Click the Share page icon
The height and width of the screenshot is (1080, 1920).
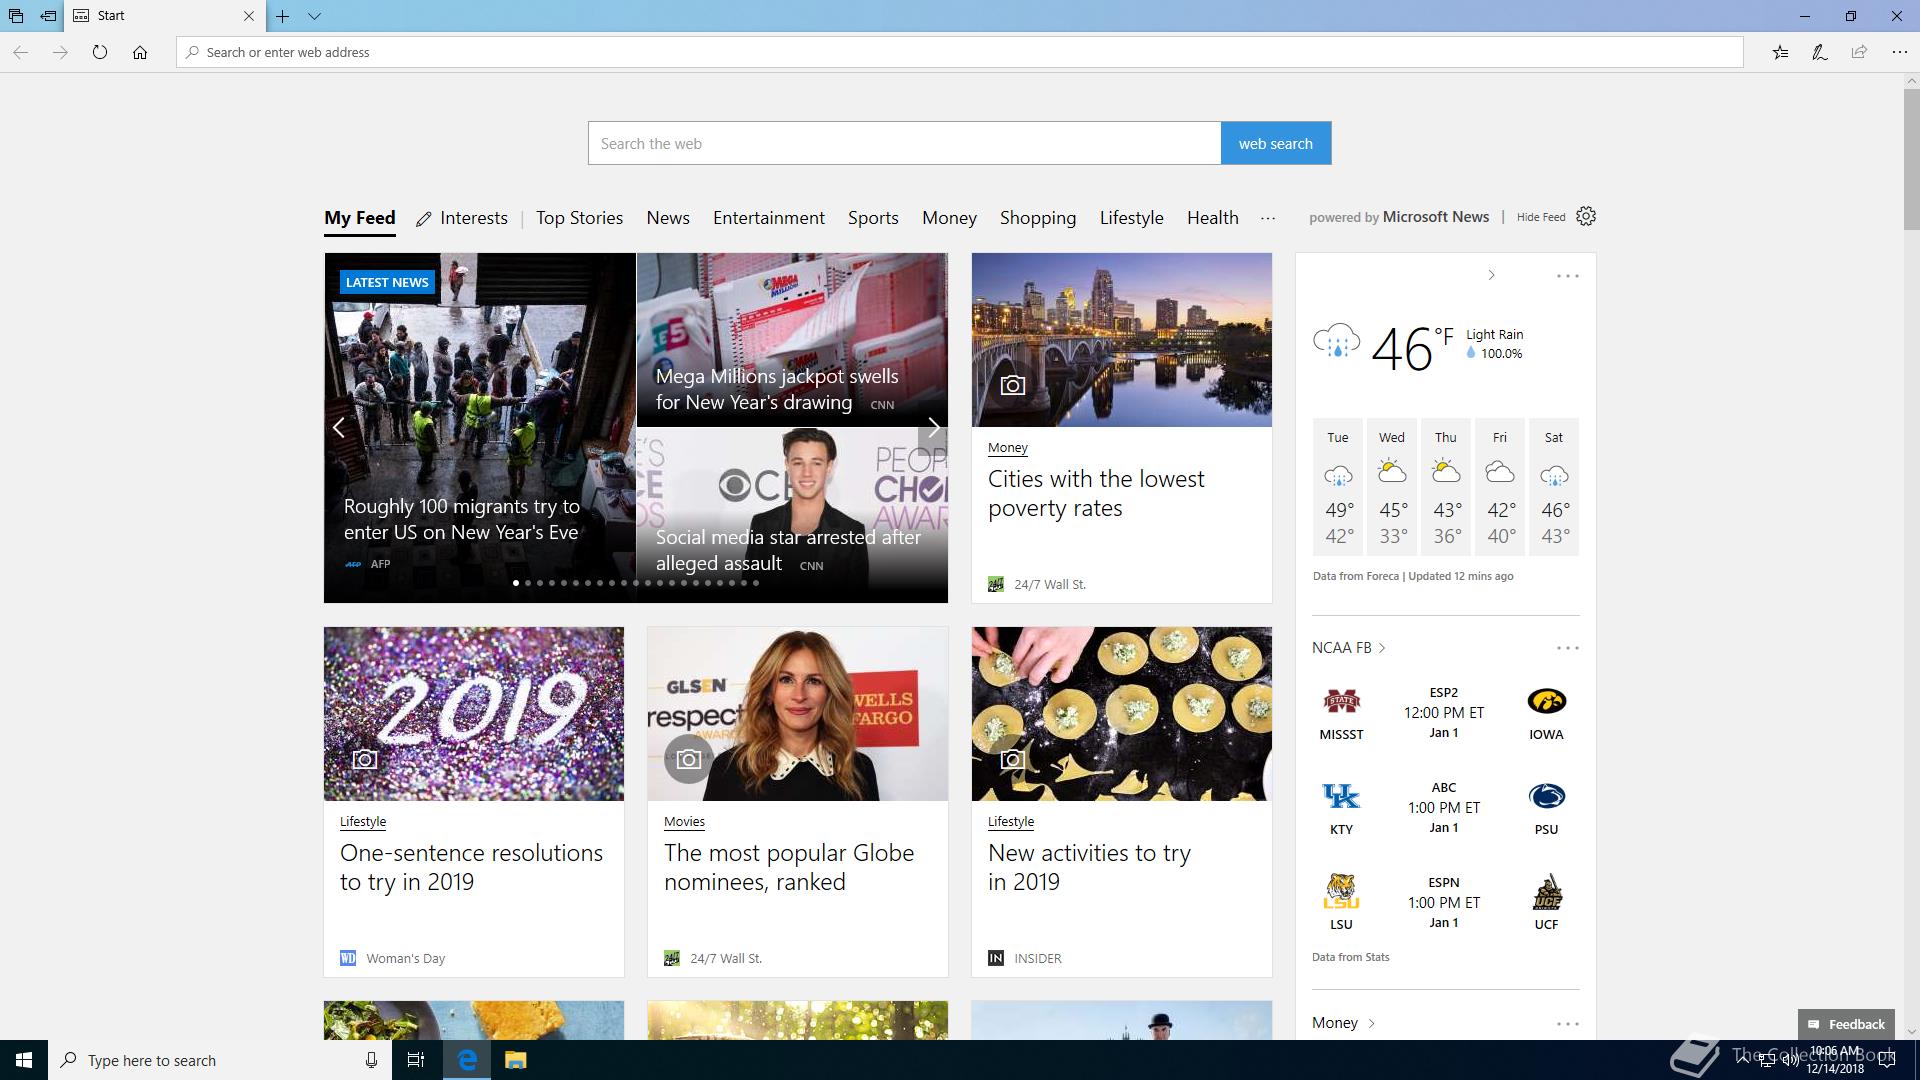coord(1859,52)
